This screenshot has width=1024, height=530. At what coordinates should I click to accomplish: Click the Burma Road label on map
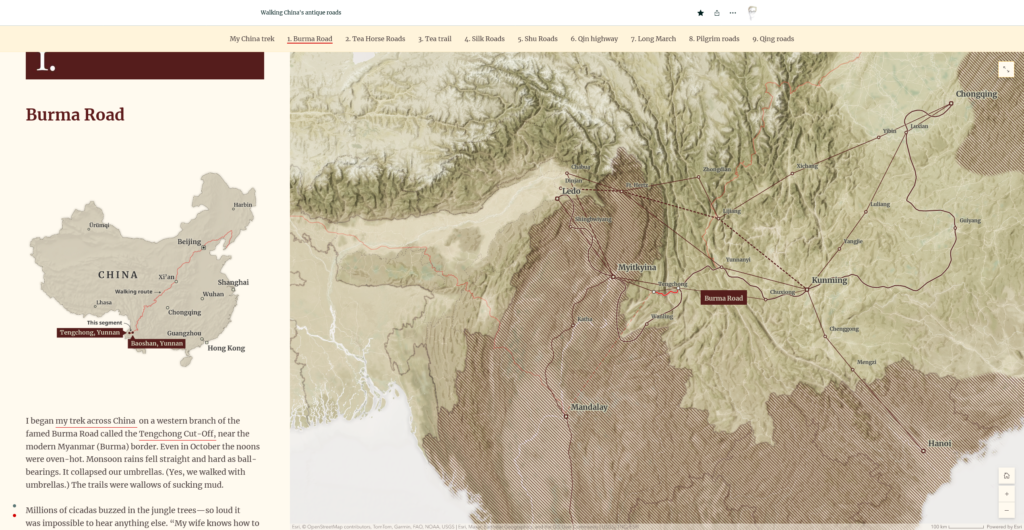pos(723,298)
